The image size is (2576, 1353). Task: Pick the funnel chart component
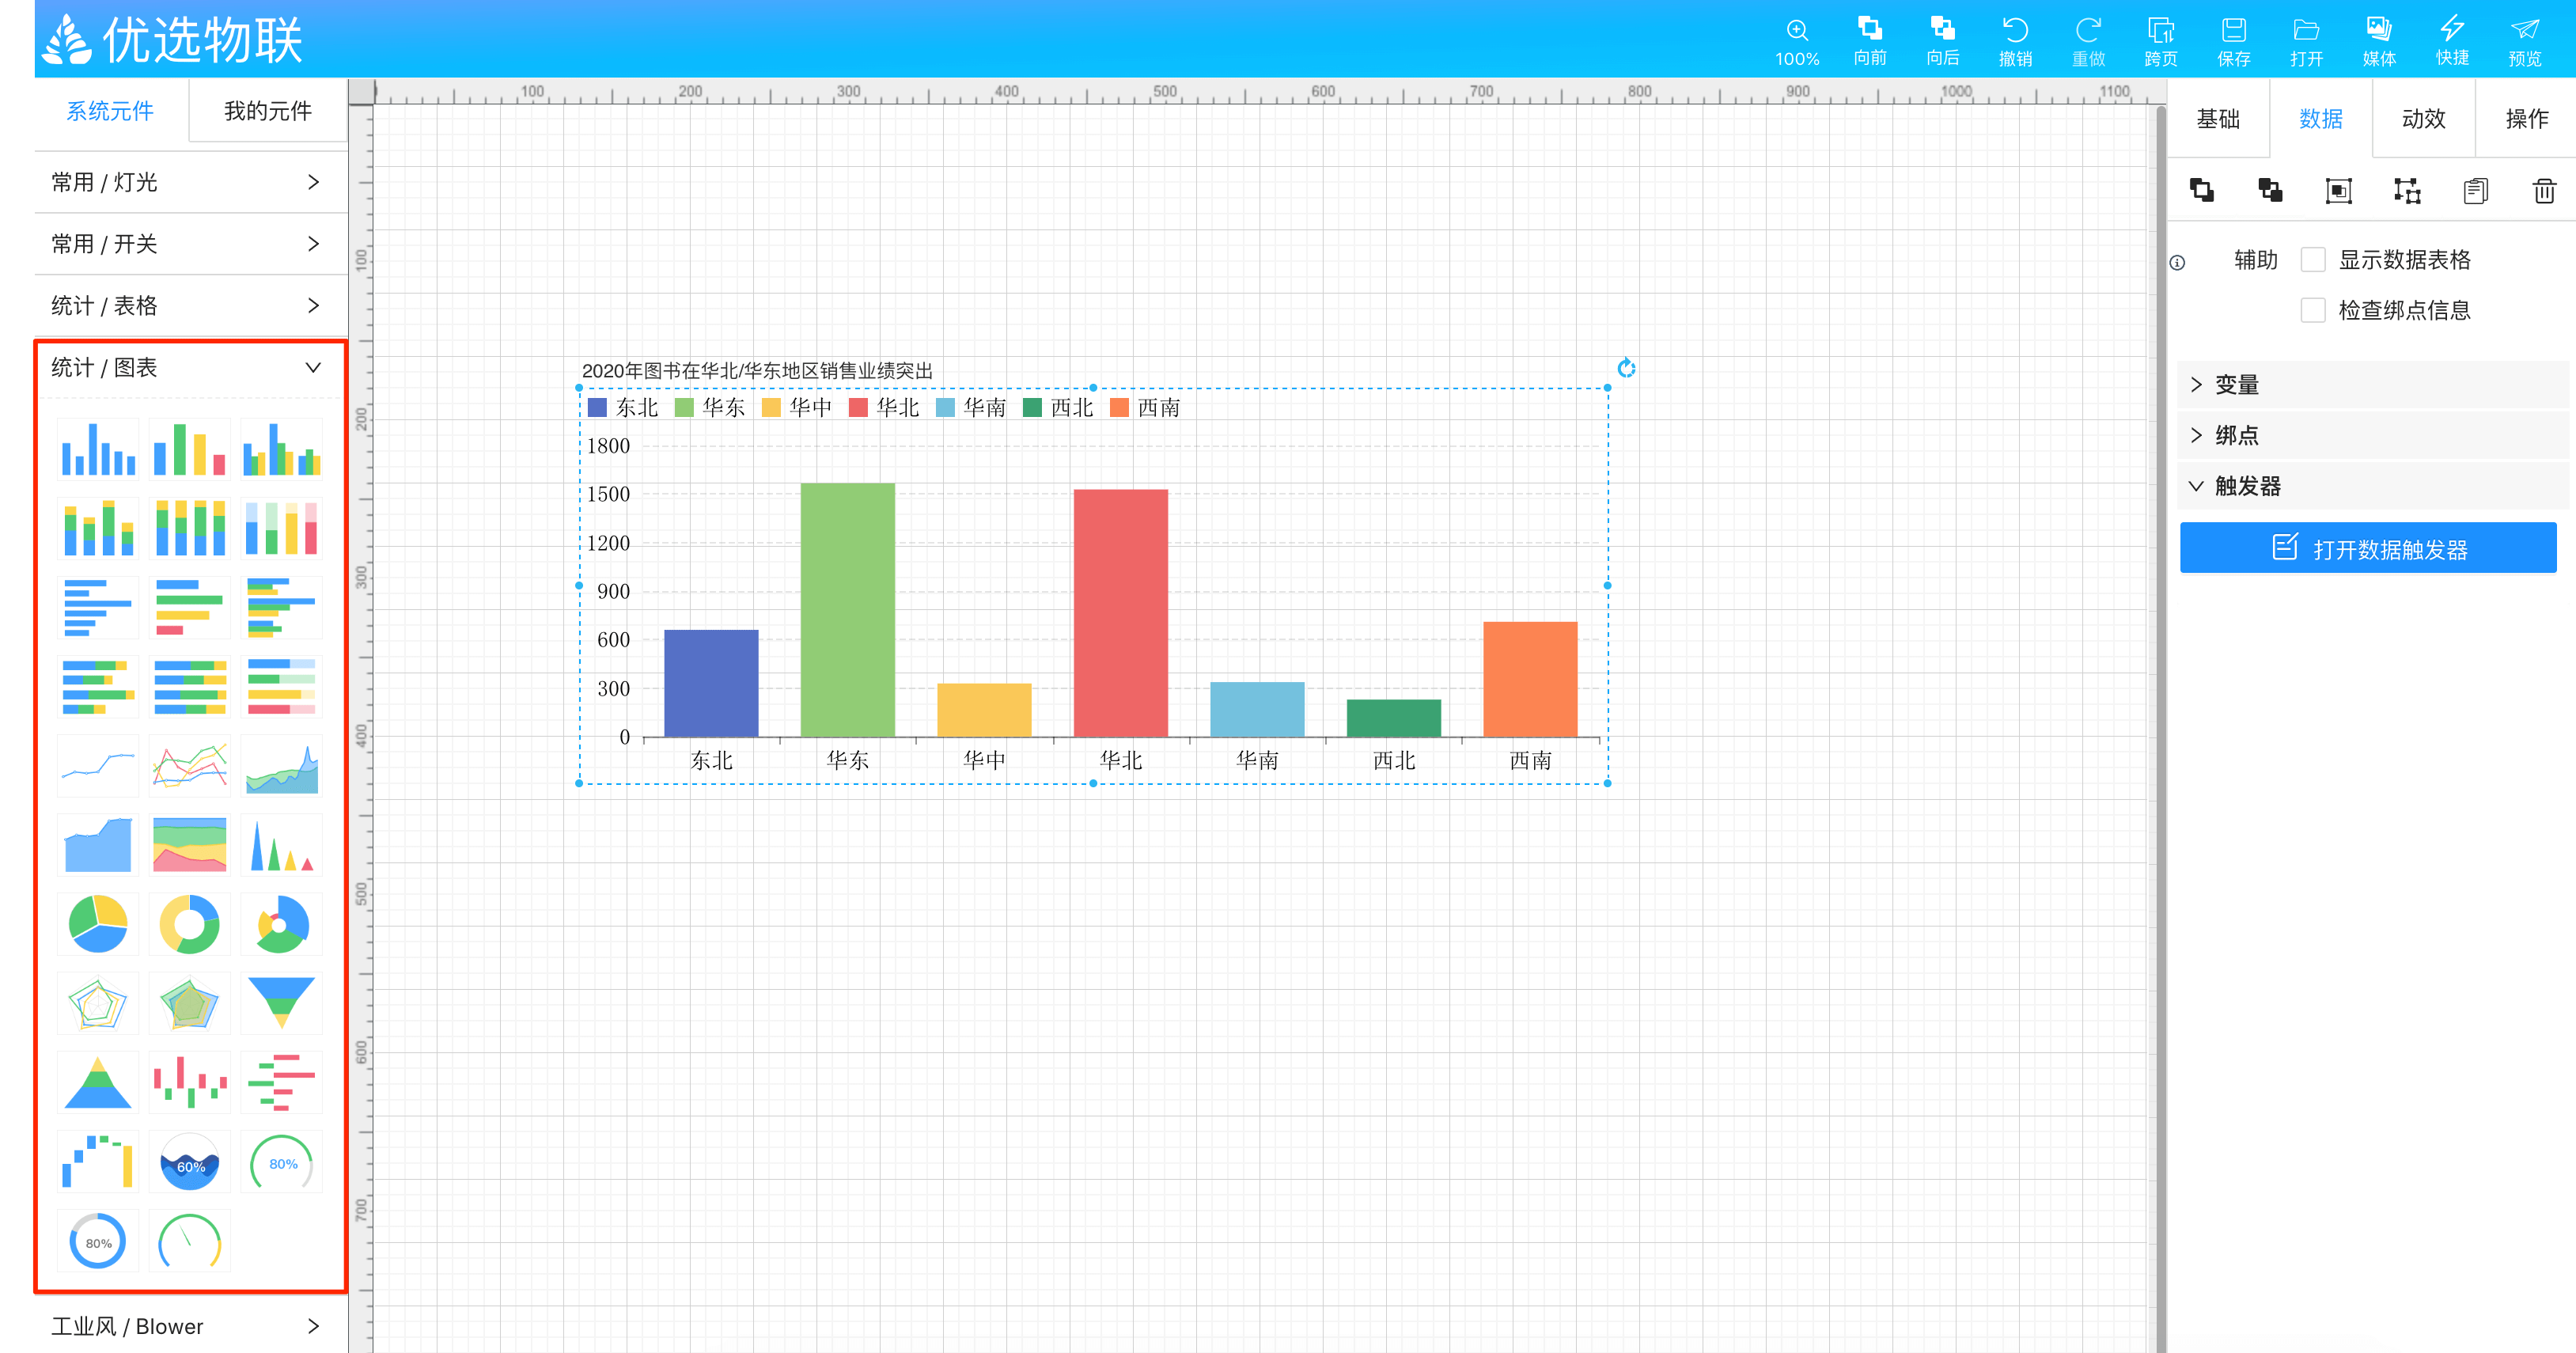282,1002
